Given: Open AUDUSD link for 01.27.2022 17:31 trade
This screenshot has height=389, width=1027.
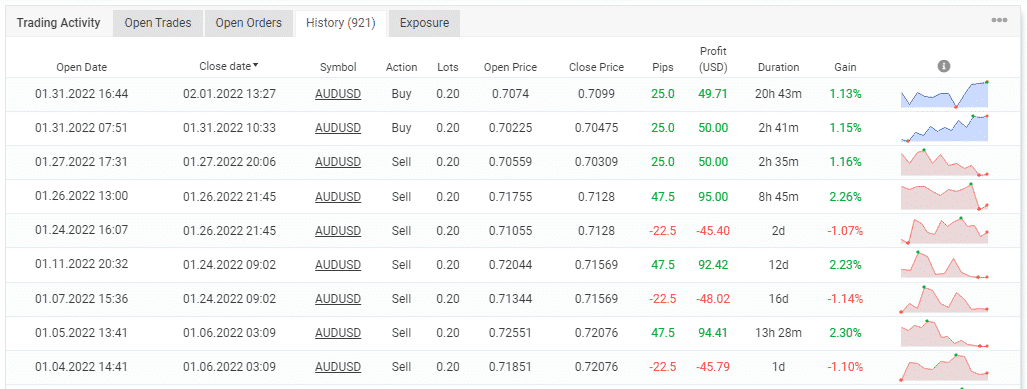Looking at the screenshot, I should pyautogui.click(x=338, y=162).
